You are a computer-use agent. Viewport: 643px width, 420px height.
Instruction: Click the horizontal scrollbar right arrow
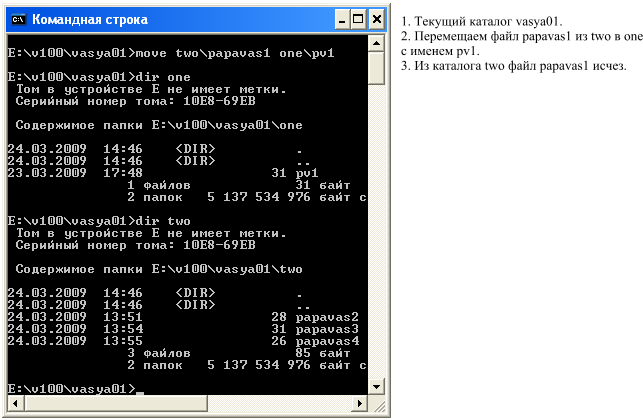[x=360, y=403]
